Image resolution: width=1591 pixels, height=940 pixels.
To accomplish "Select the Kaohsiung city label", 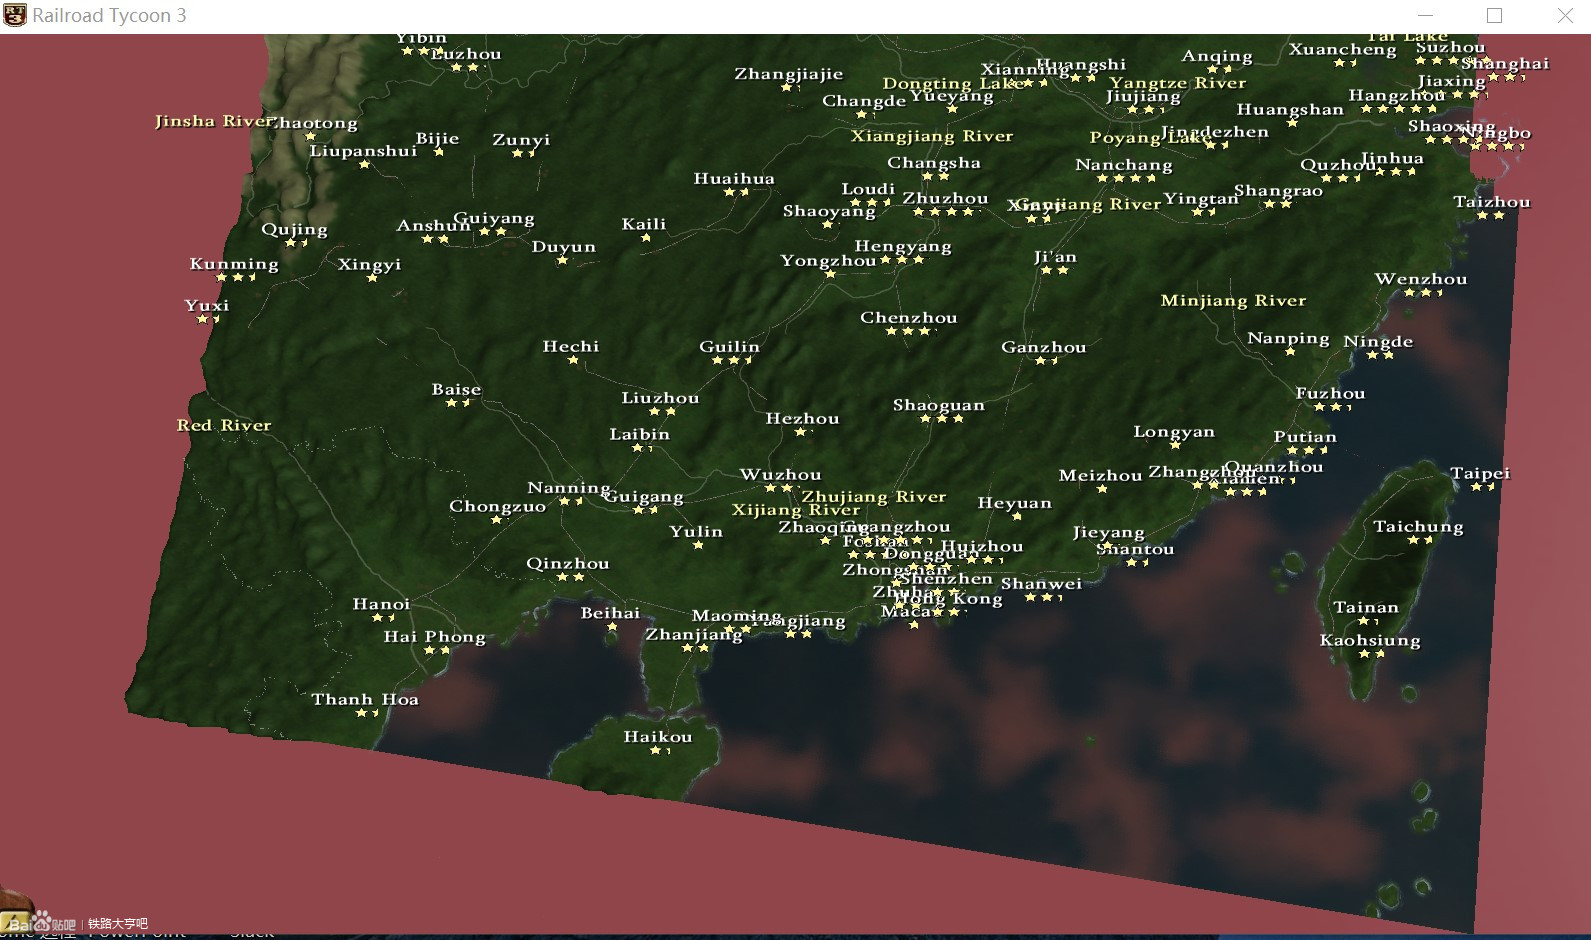I will (1370, 641).
